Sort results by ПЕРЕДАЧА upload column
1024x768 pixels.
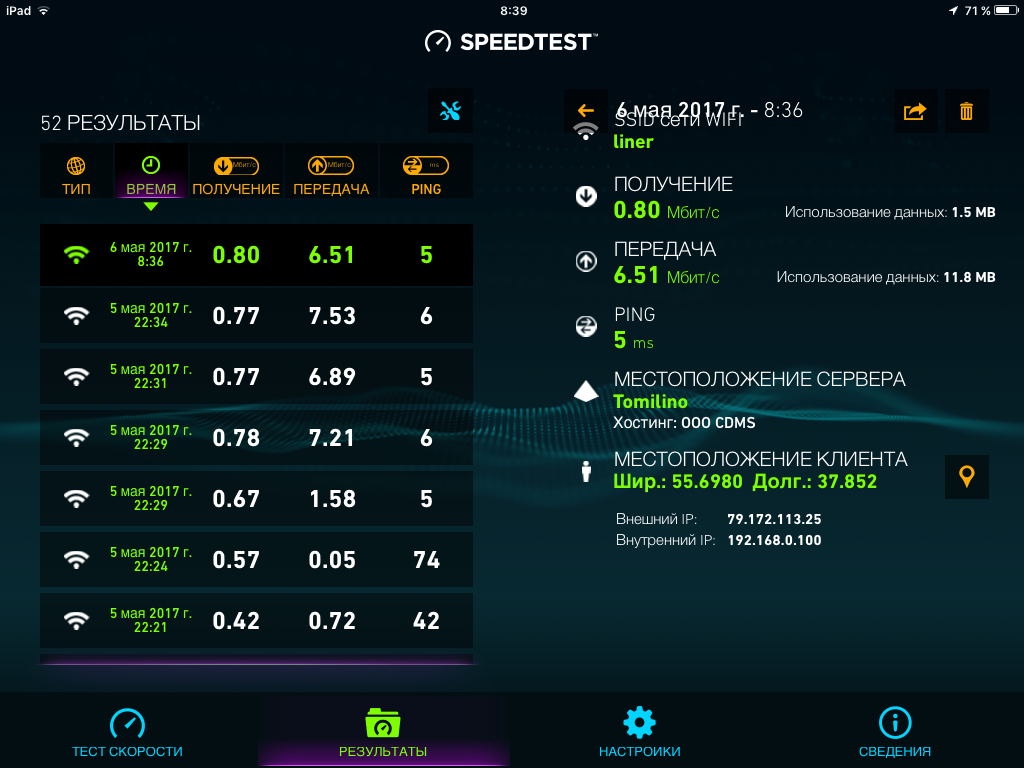[x=331, y=171]
